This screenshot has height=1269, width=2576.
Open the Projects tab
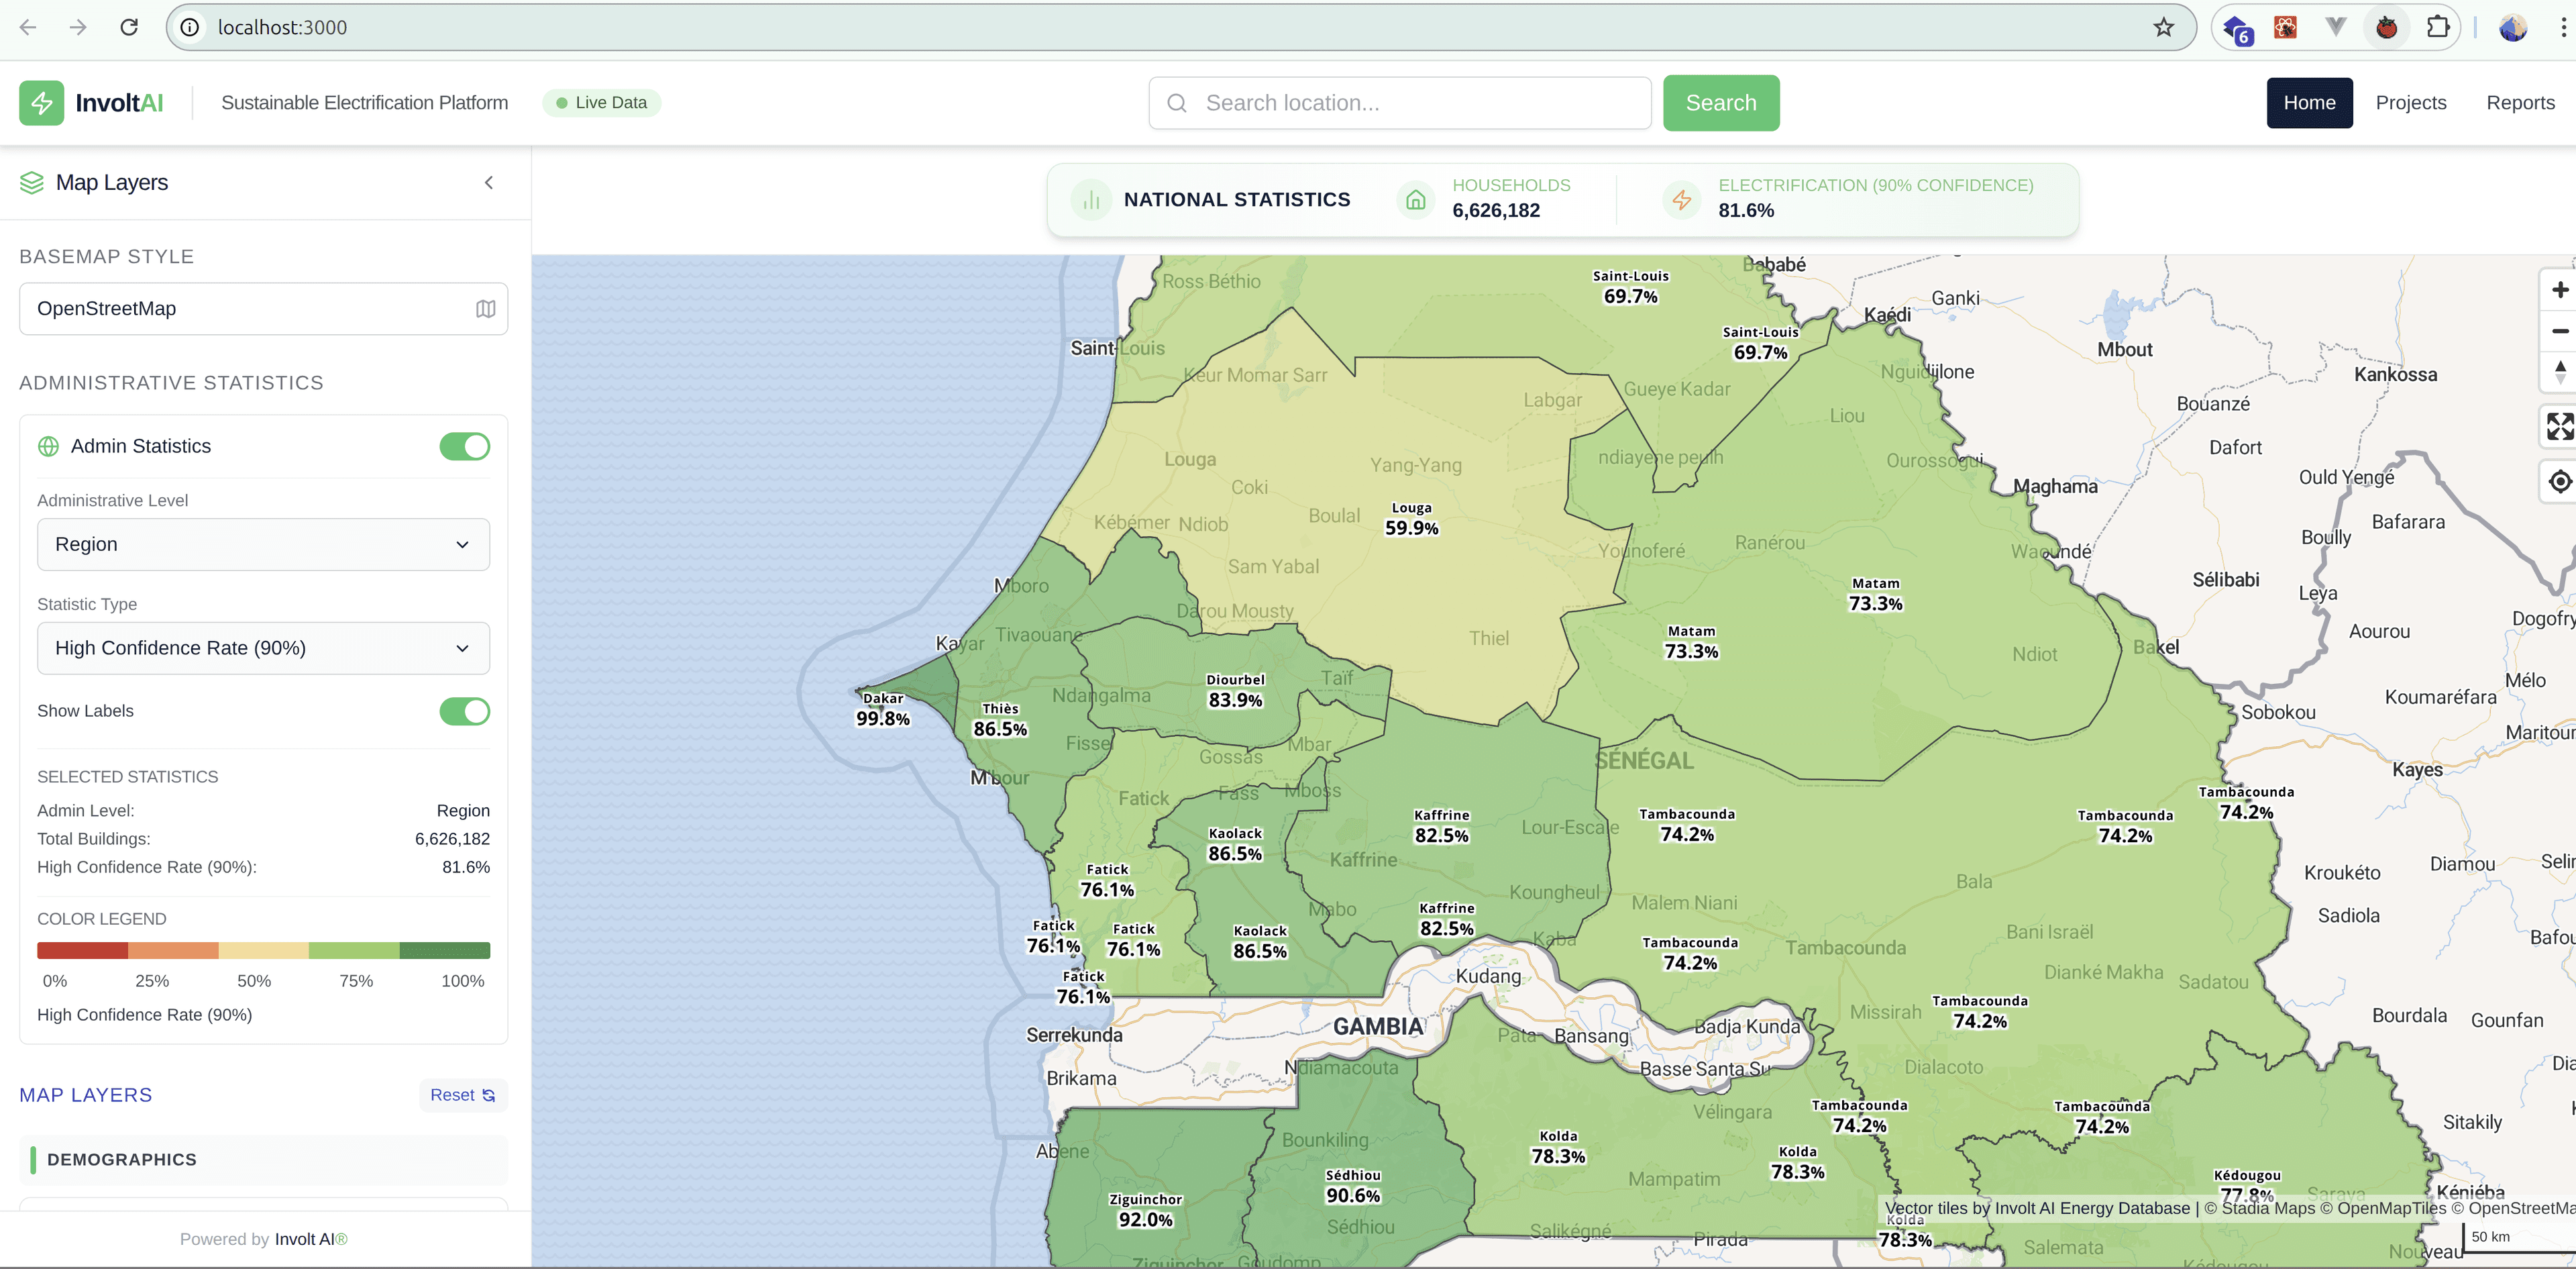(x=2410, y=103)
